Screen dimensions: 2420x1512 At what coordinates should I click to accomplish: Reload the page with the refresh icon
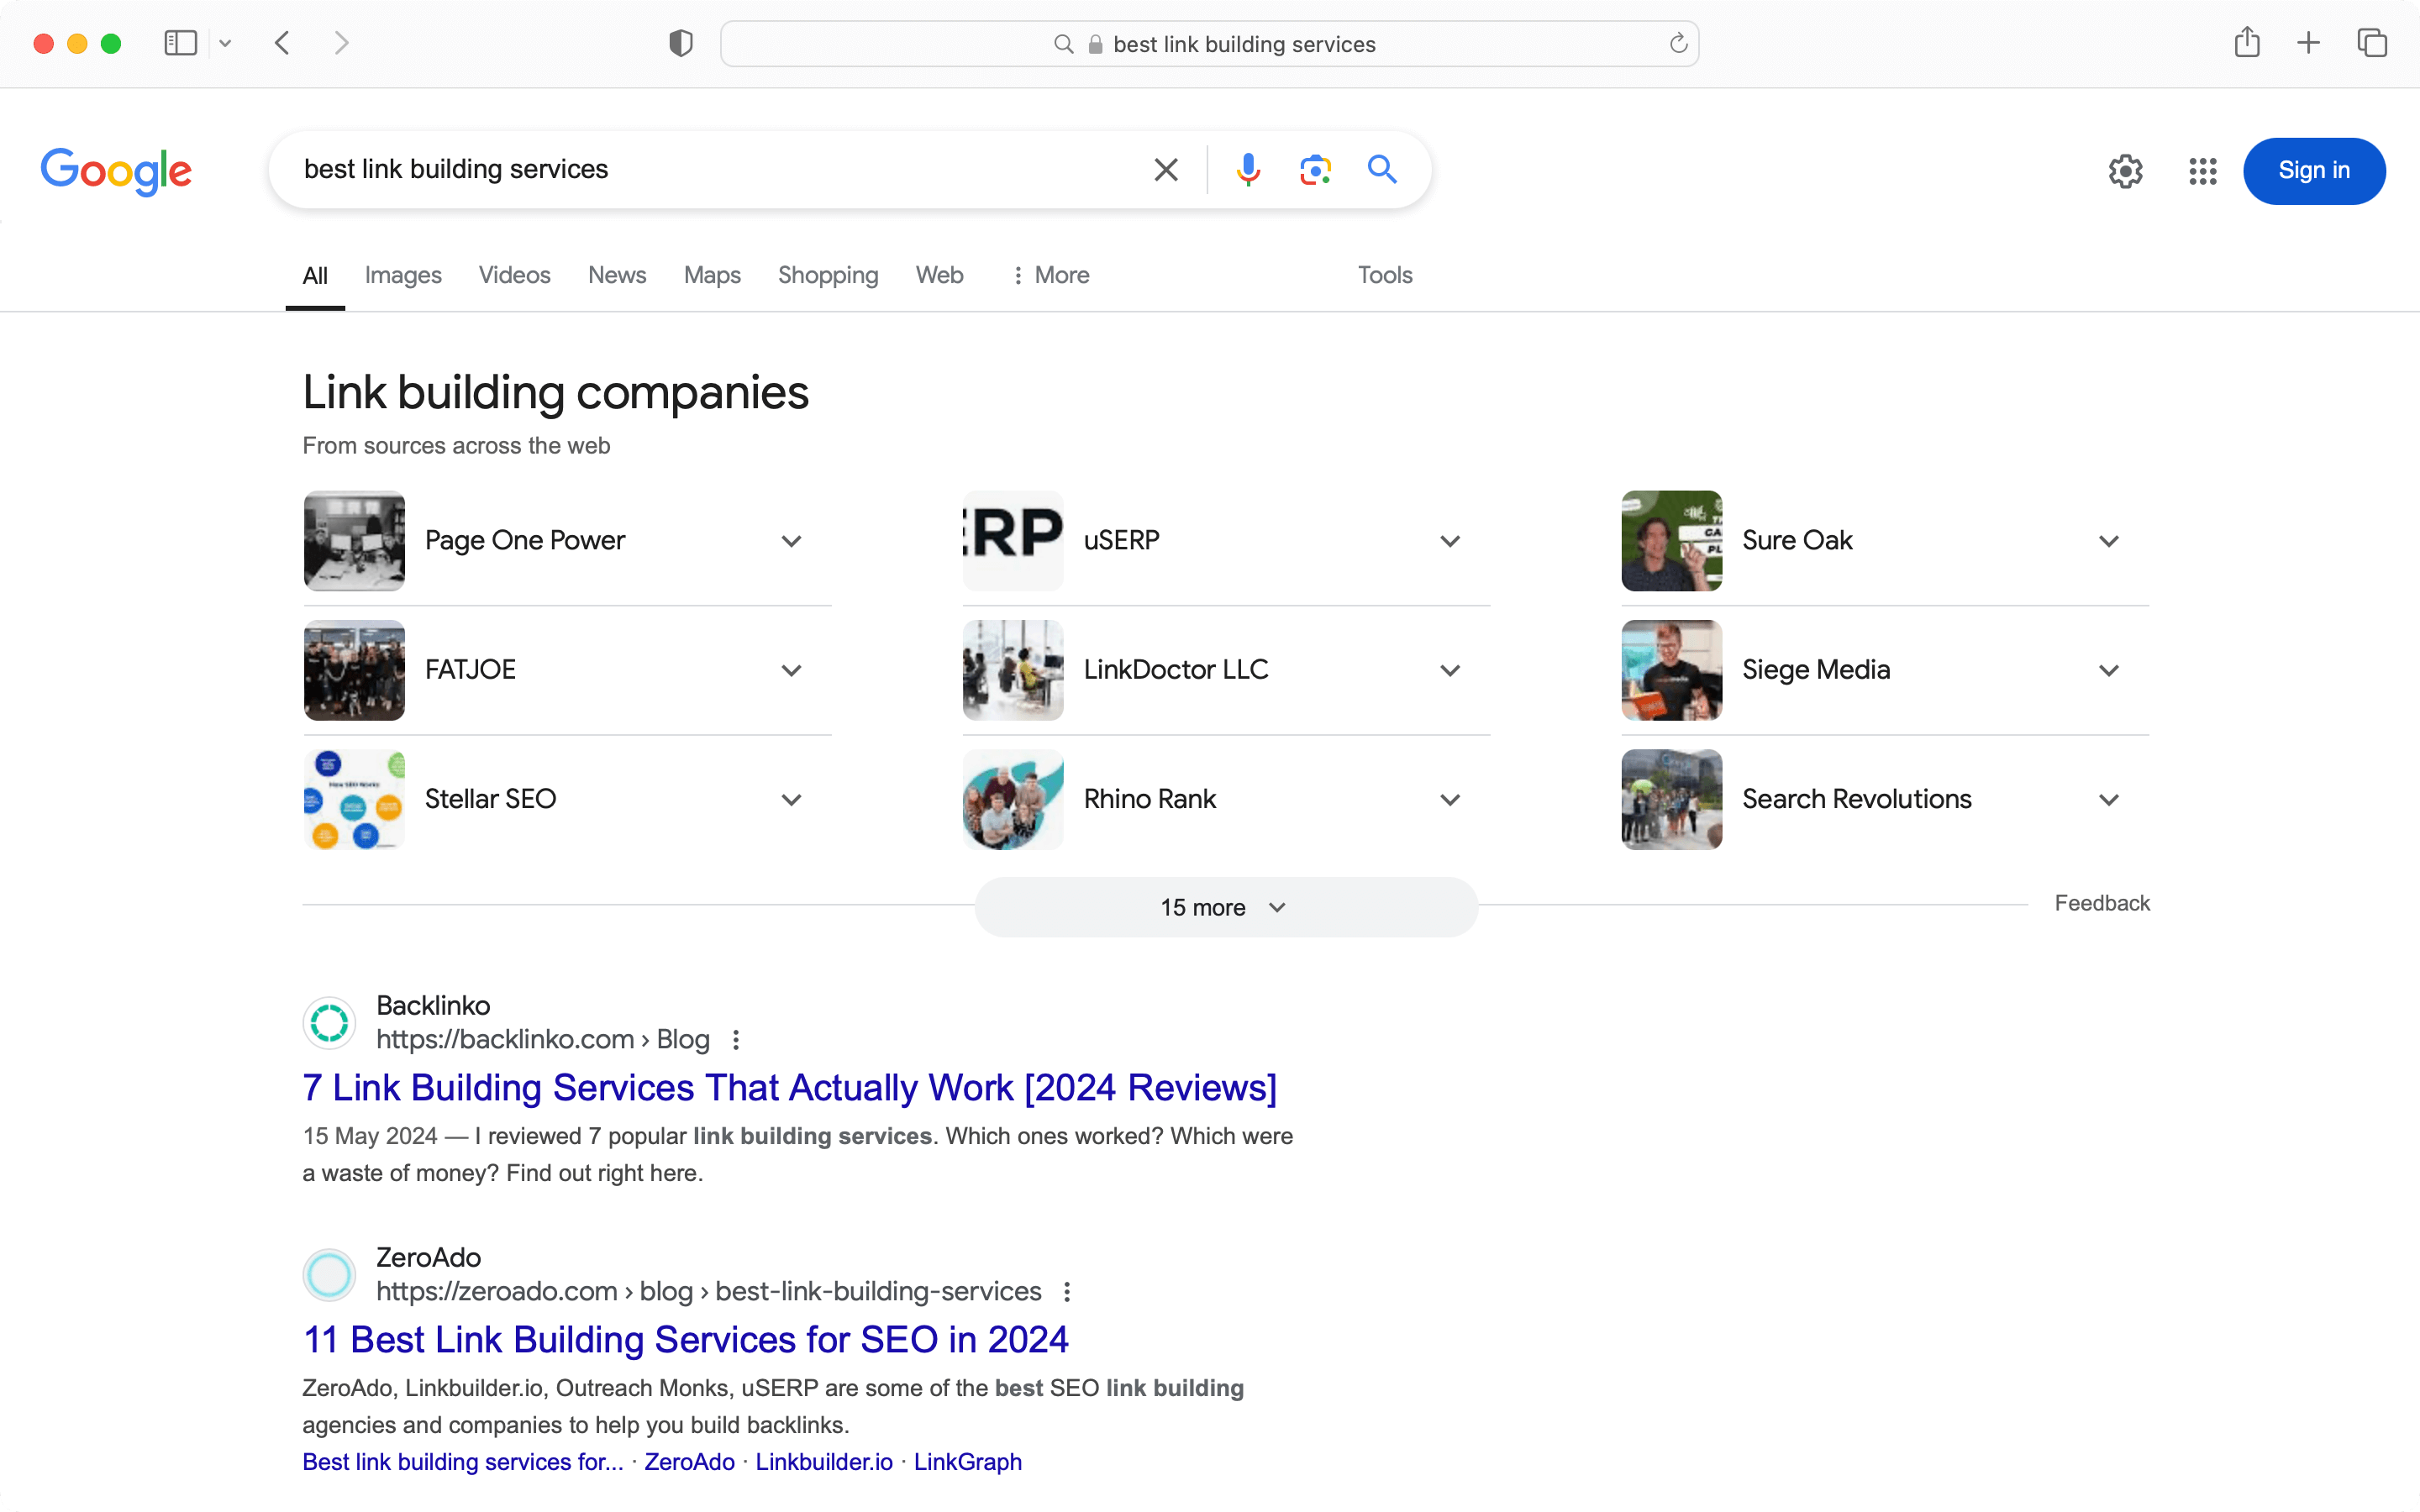pos(1678,43)
